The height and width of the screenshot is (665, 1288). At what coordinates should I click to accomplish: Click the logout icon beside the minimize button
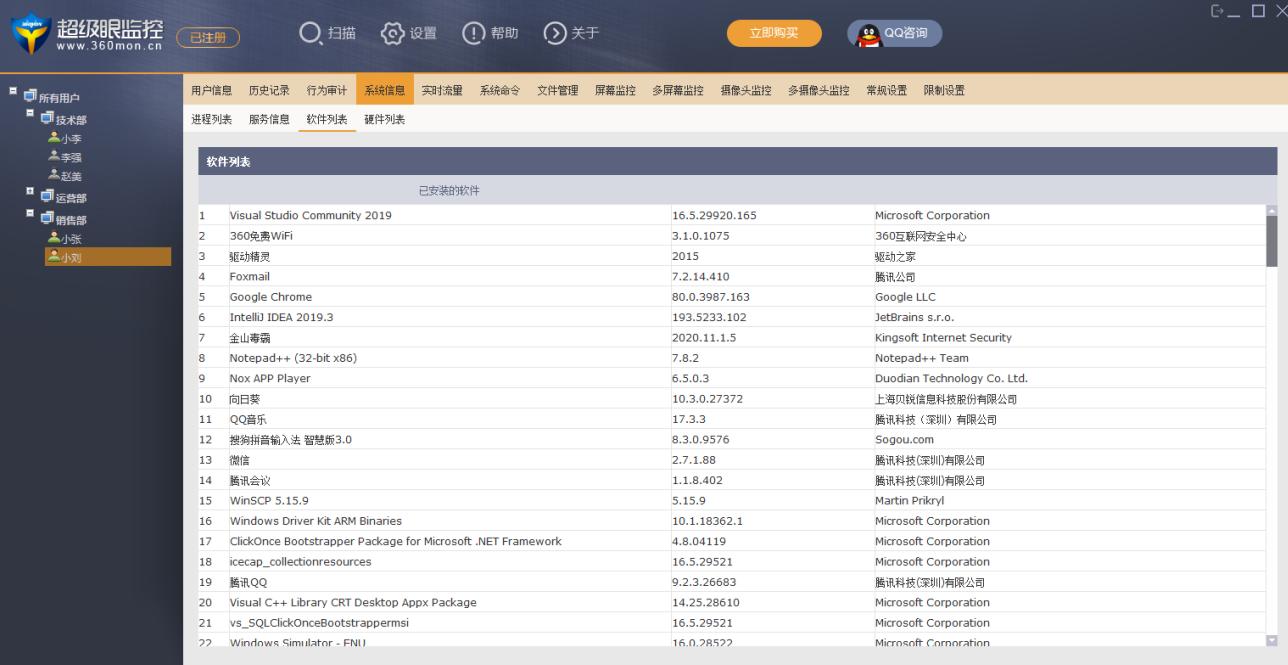pyautogui.click(x=1217, y=11)
